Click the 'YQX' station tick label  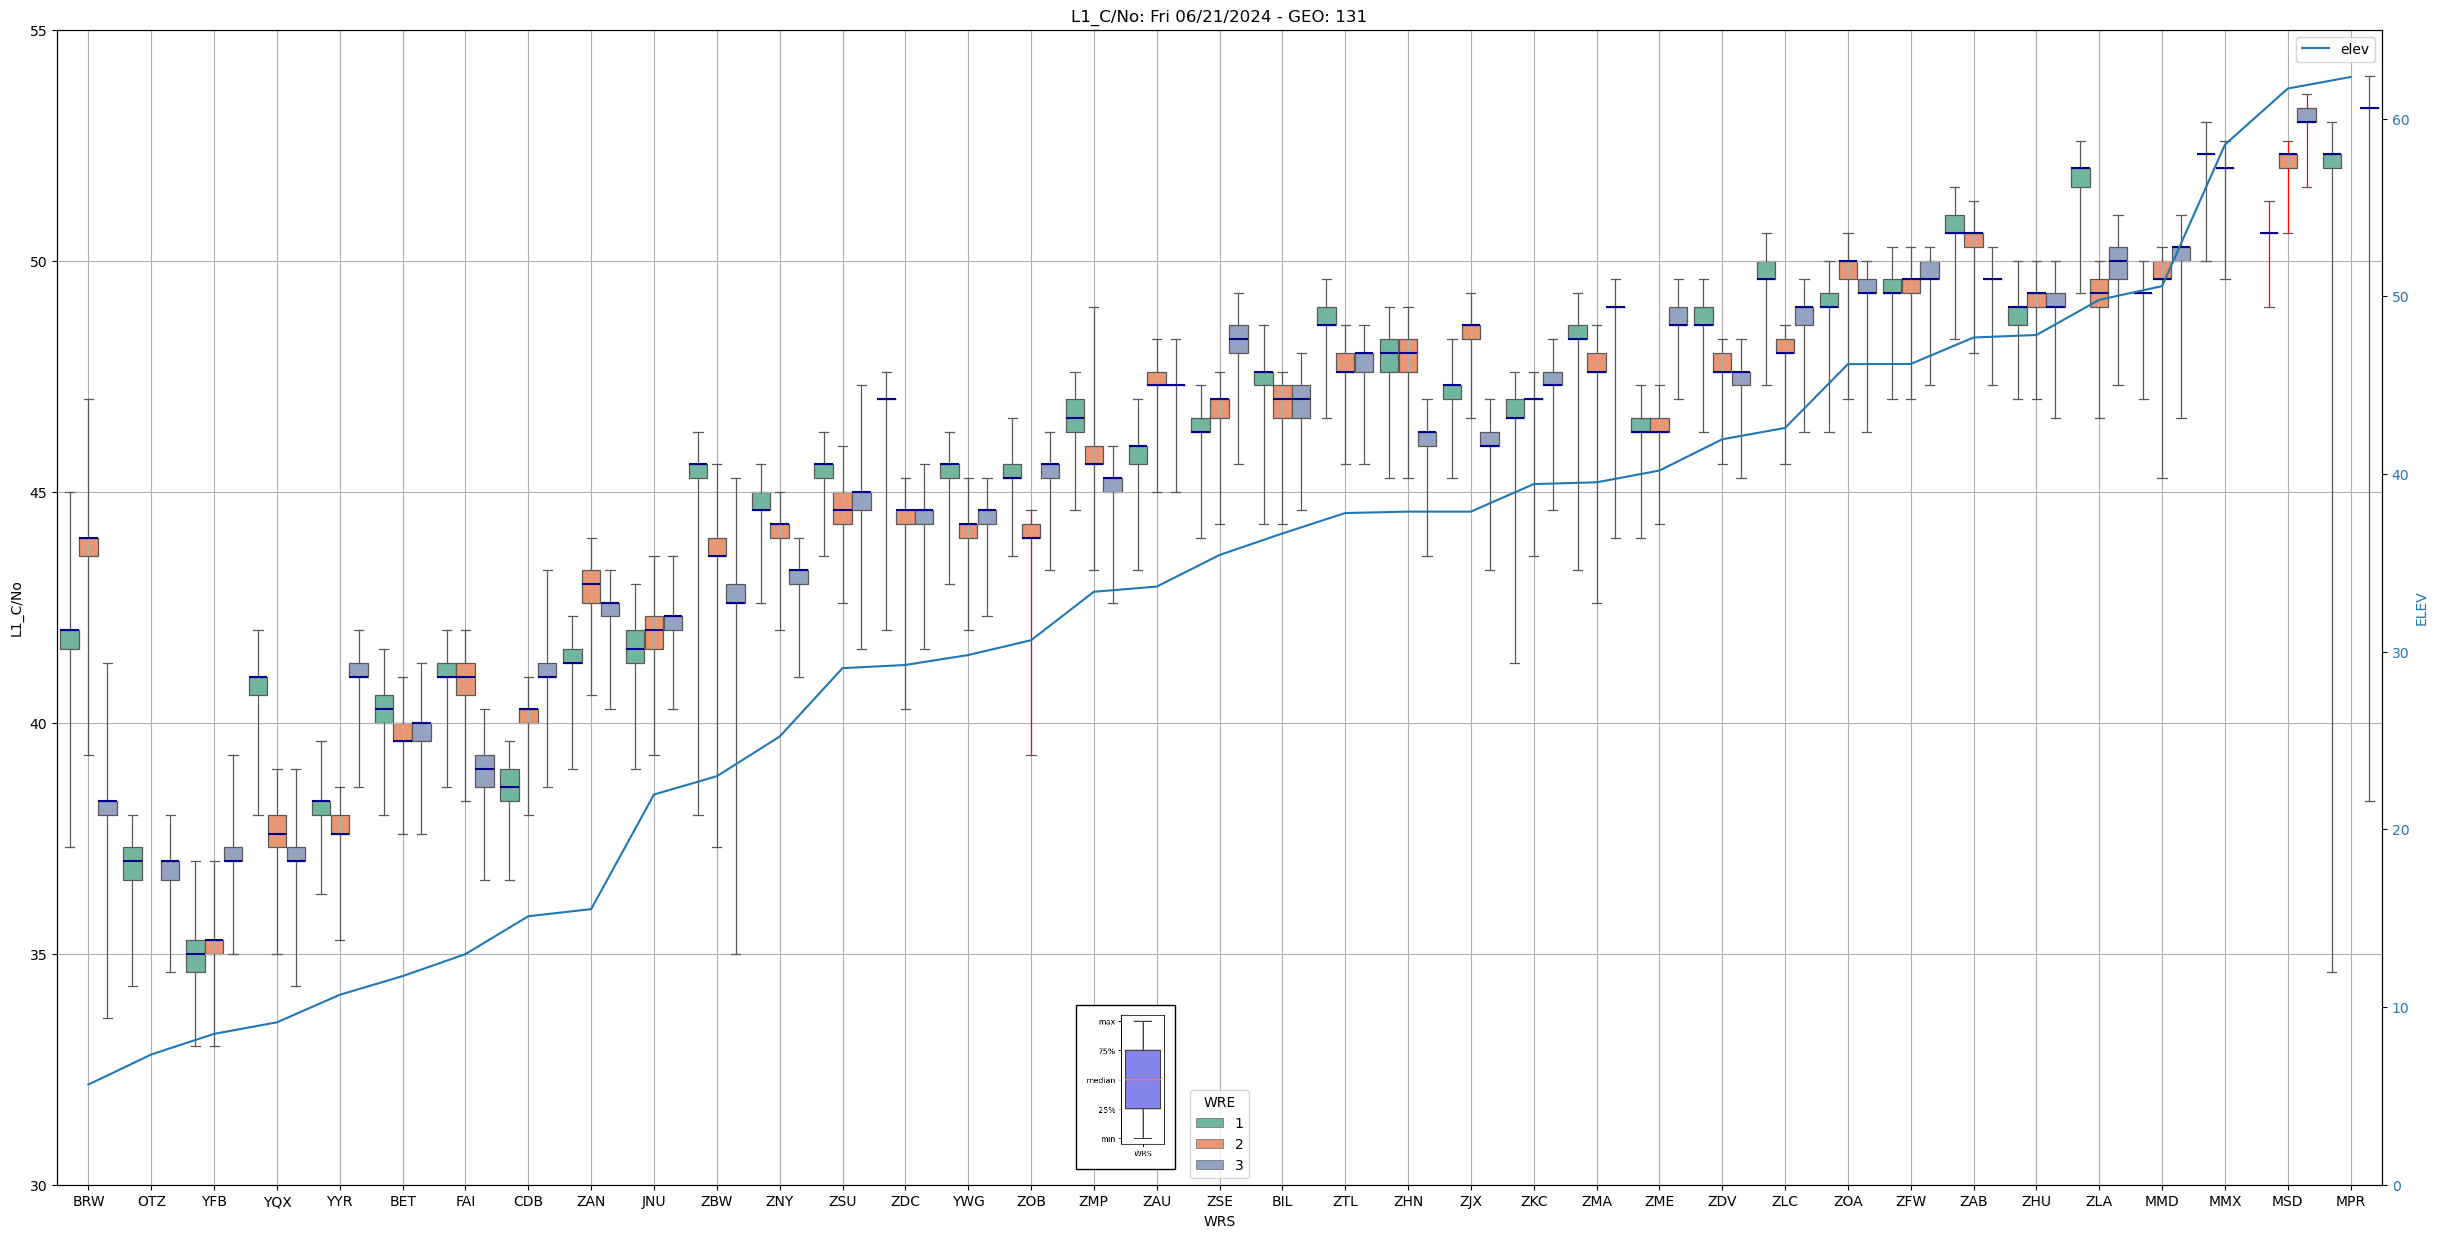click(x=277, y=1201)
